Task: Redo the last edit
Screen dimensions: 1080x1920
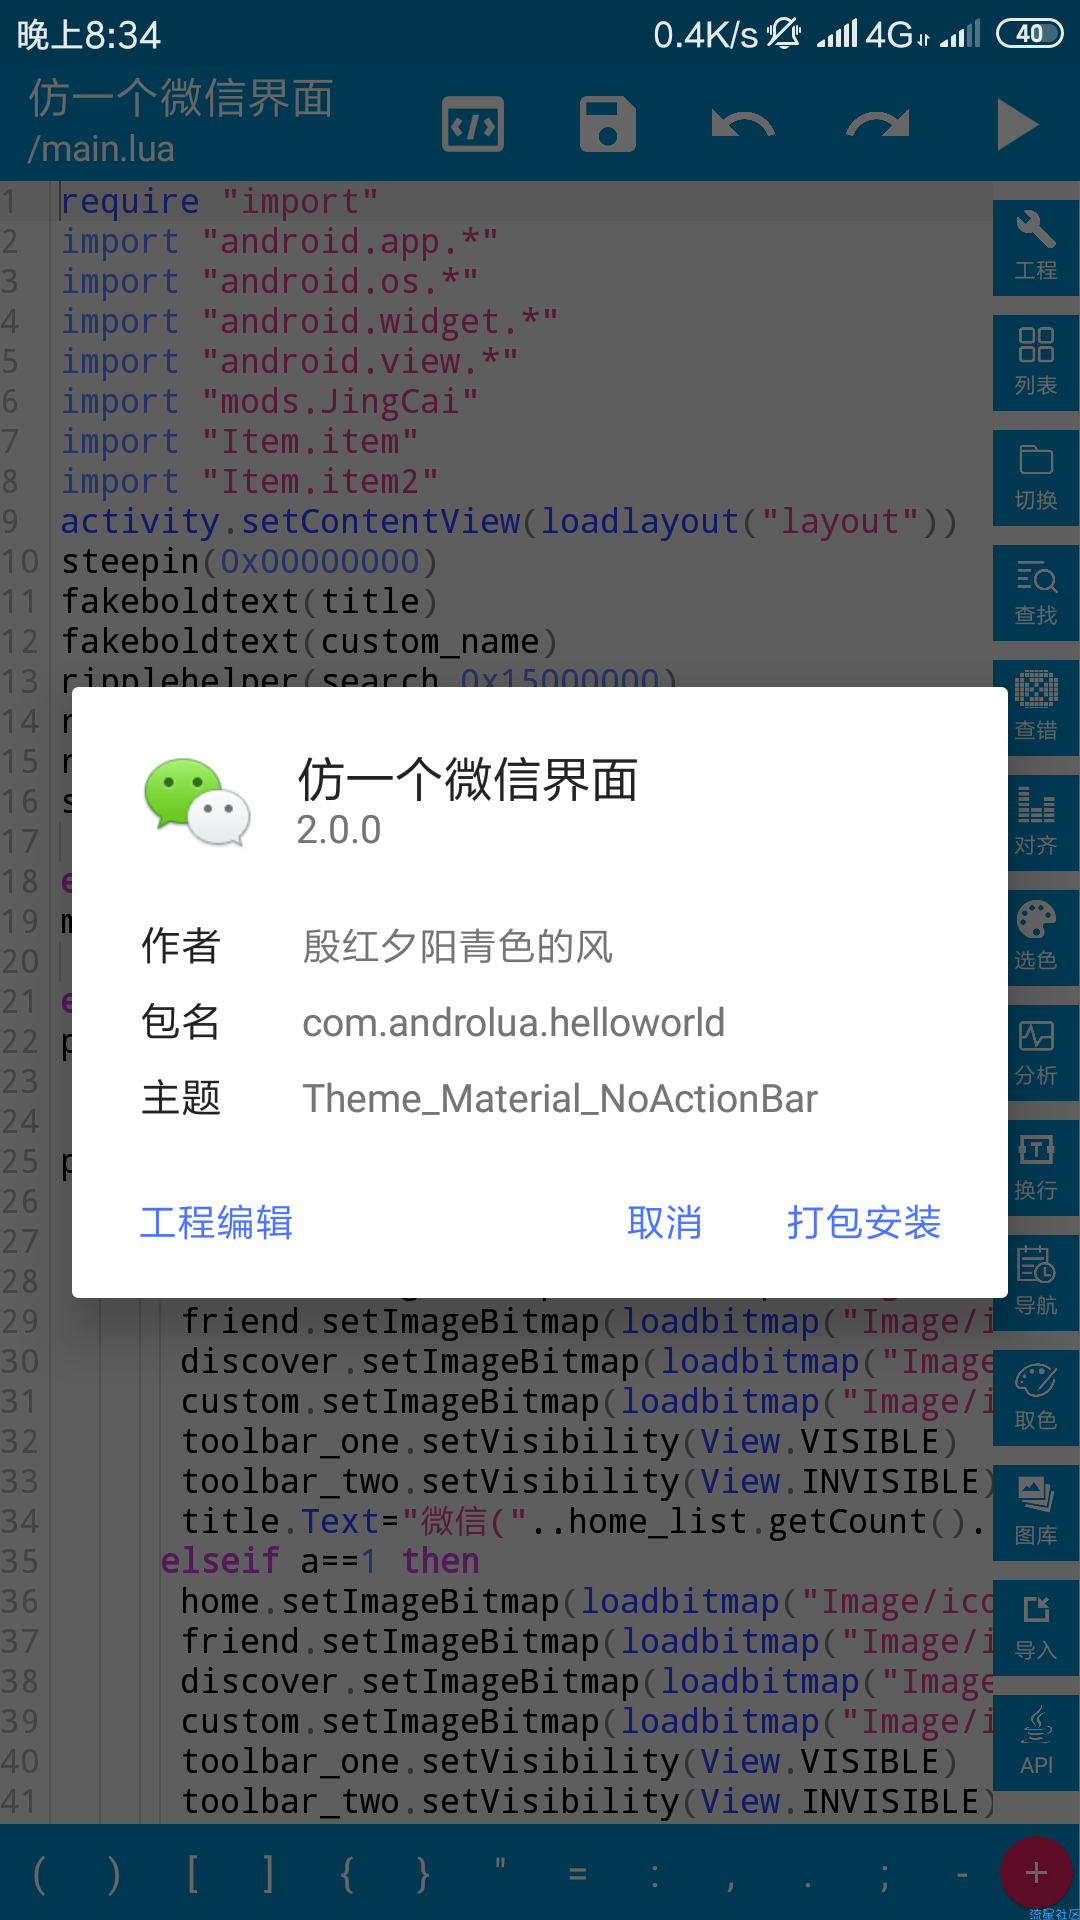Action: click(878, 125)
